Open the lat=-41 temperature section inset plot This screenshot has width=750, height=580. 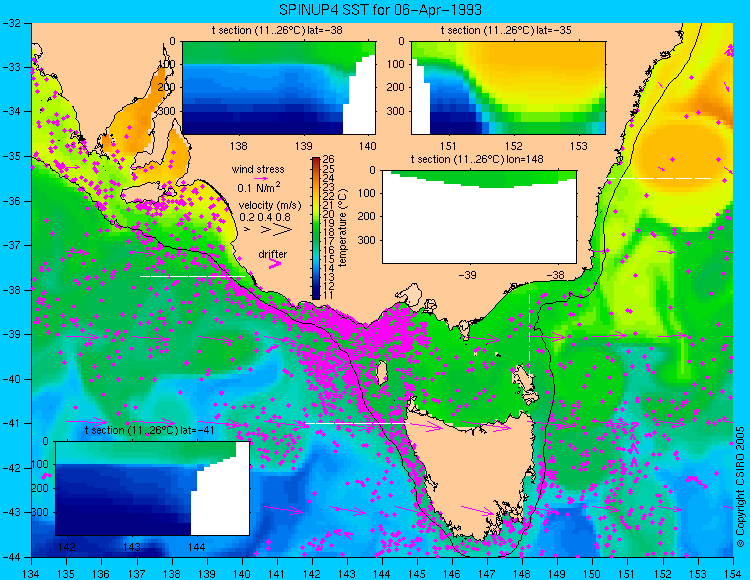(x=153, y=488)
